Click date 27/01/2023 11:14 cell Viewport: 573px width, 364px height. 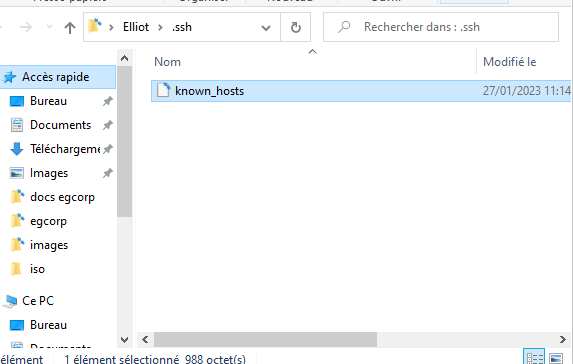click(x=526, y=91)
